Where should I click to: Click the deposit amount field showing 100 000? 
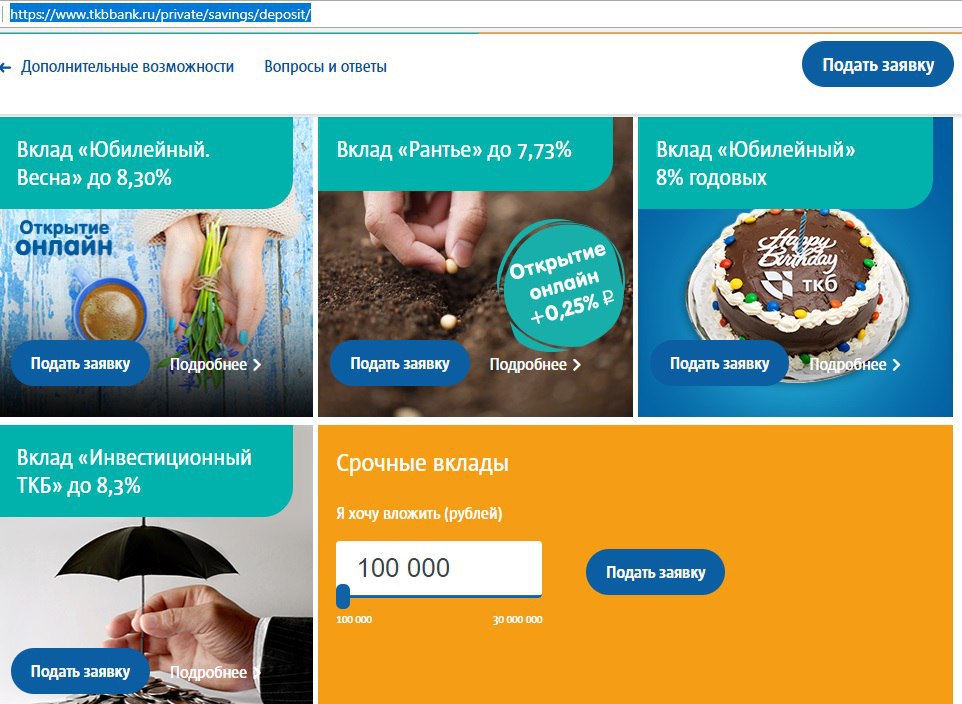(x=439, y=568)
